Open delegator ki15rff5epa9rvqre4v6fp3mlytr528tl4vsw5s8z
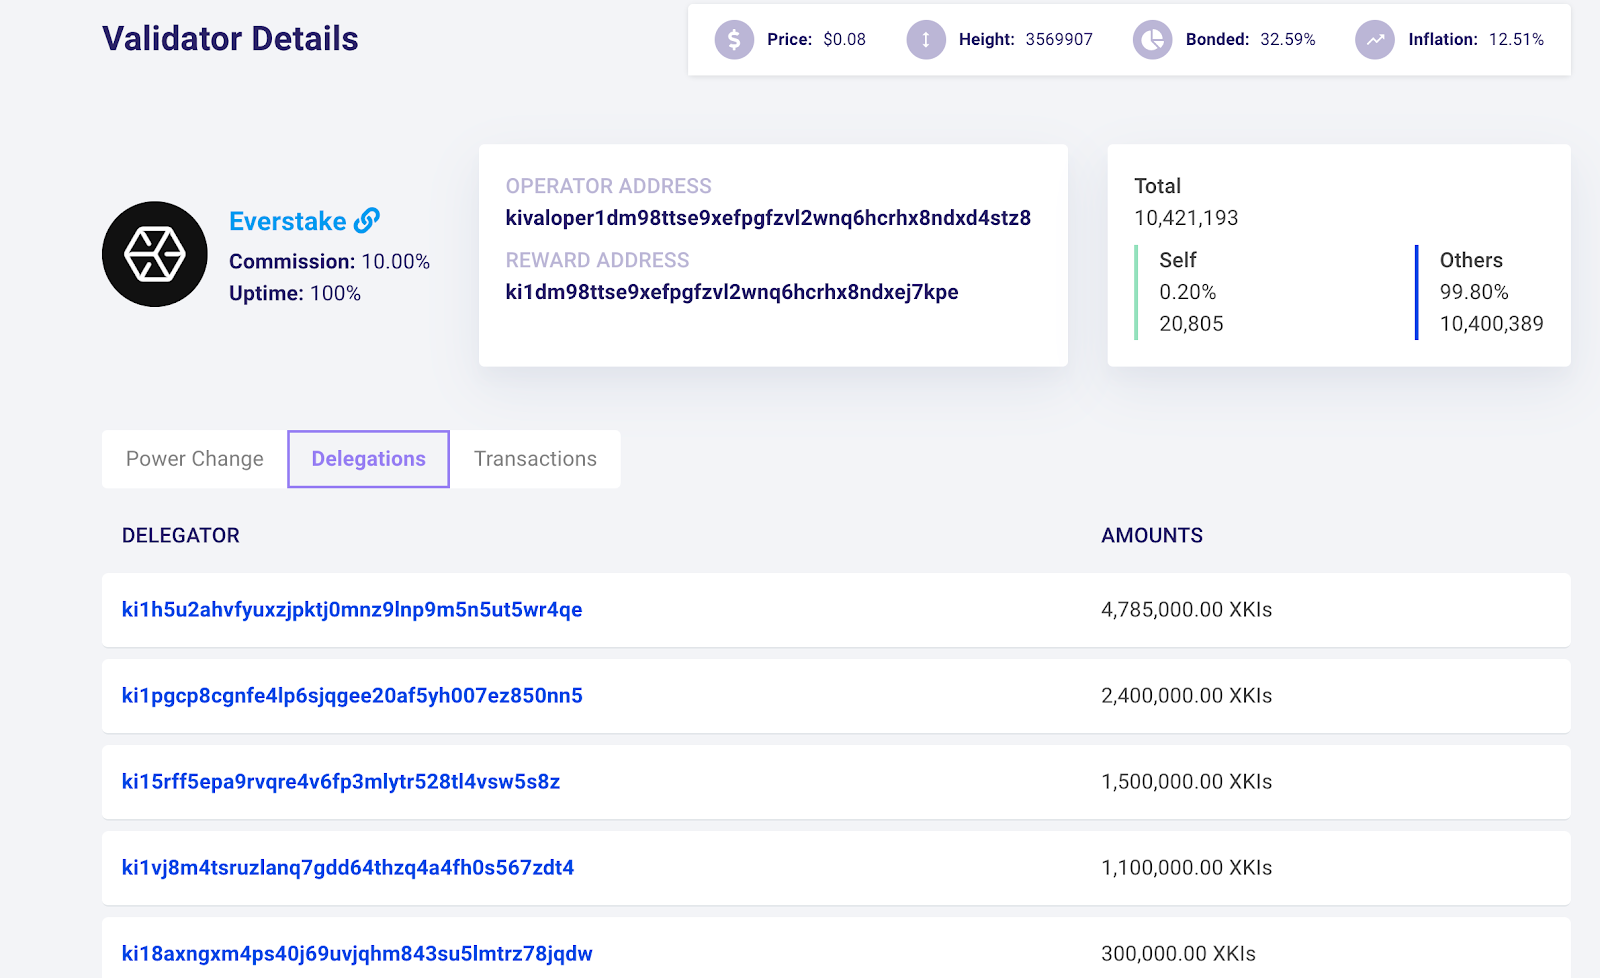This screenshot has height=978, width=1600. pos(341,781)
